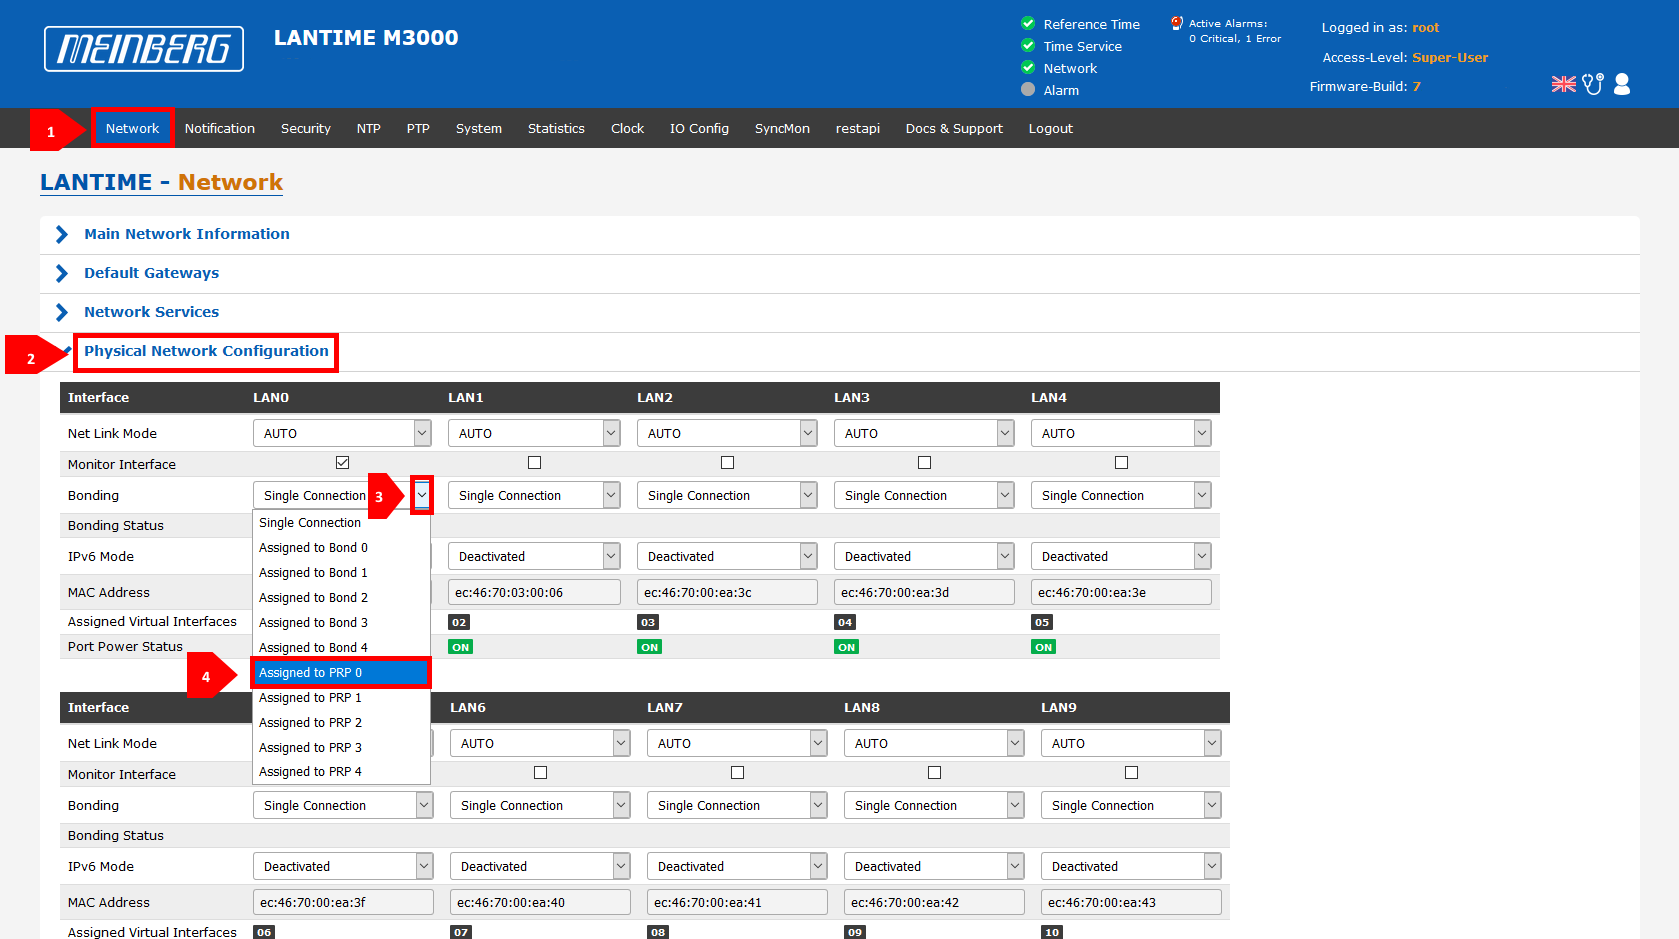1679x939 pixels.
Task: Click the gray Alarm status indicator
Action: point(1028,90)
